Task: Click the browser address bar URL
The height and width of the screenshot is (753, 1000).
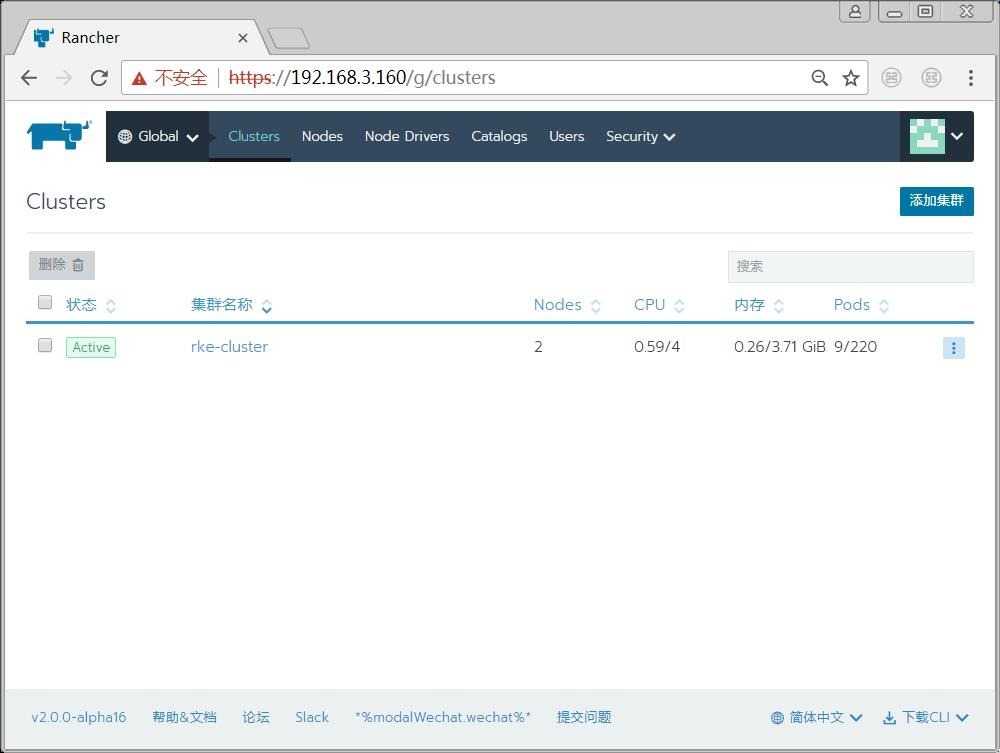Action: coord(362,78)
